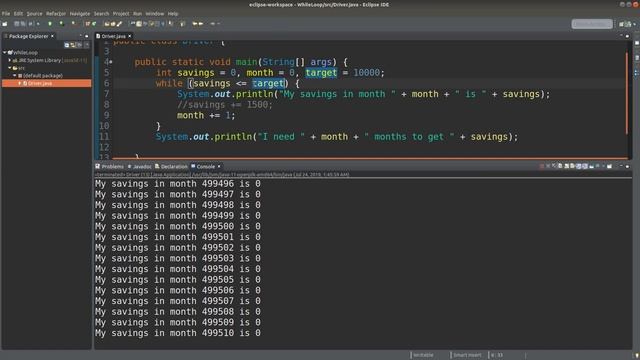This screenshot has width=640, height=360.
Task: Select the WhileLoop project label
Action: point(25,52)
